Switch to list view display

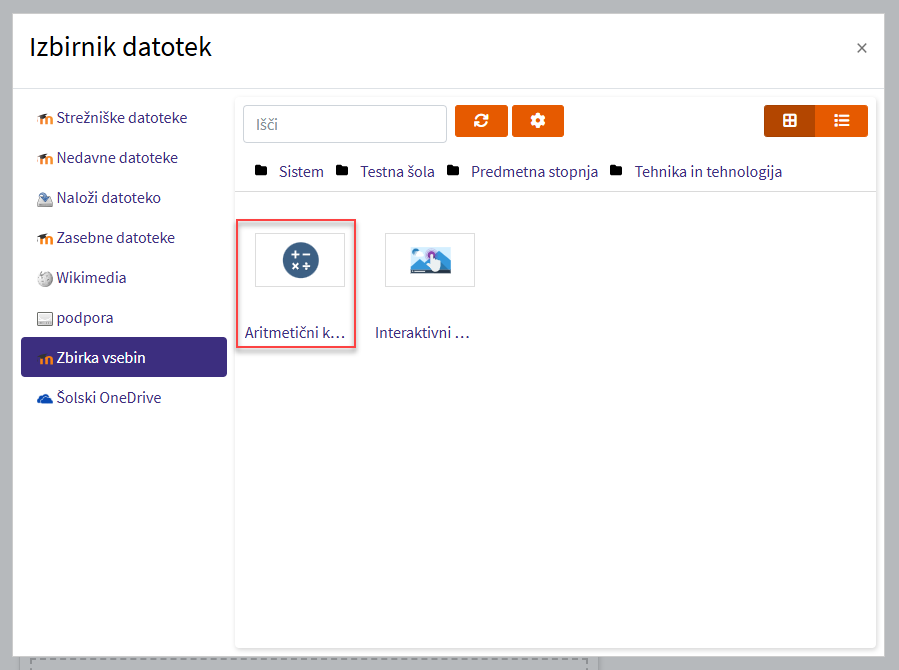(x=842, y=121)
